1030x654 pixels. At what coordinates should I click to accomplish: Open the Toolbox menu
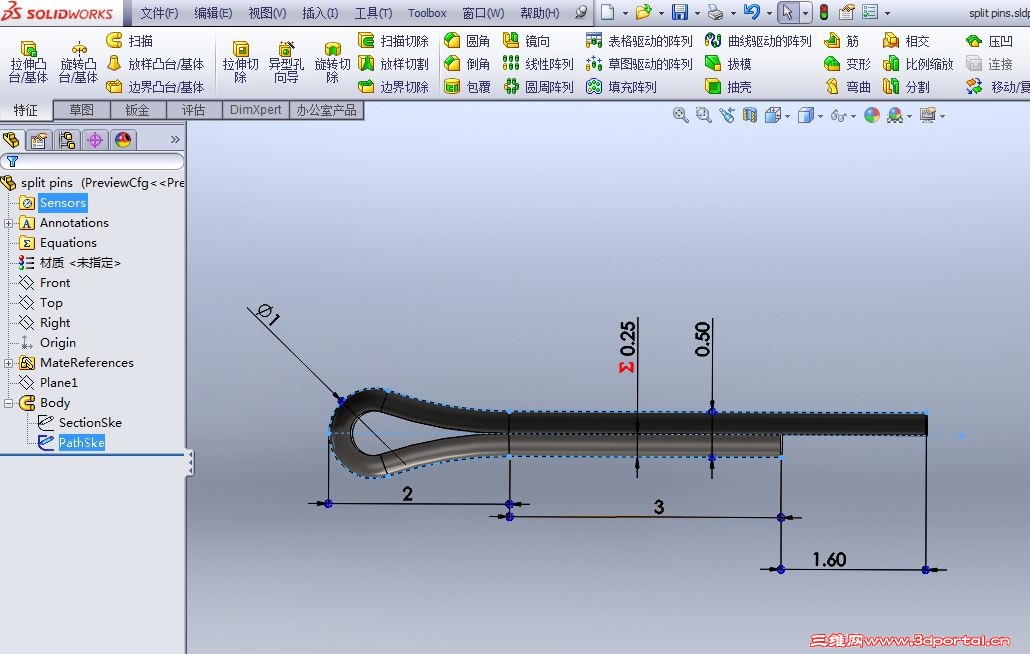click(x=427, y=12)
